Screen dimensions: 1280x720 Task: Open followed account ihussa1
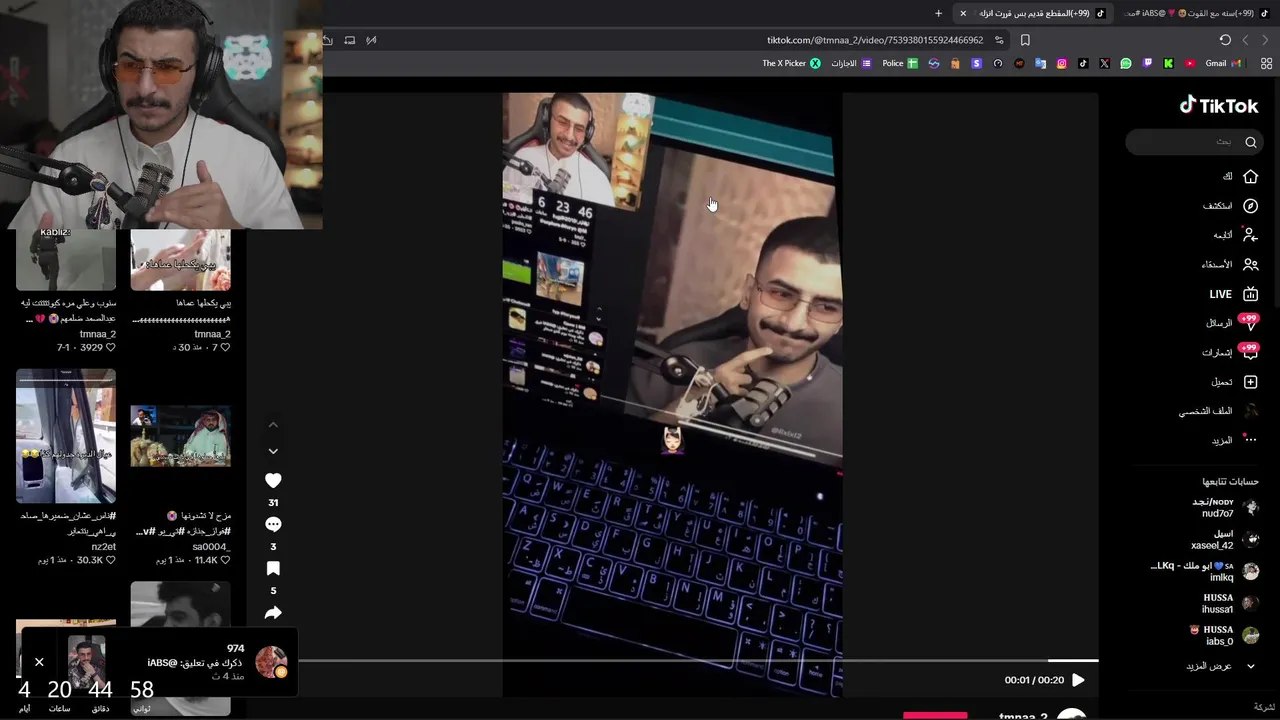(1230, 604)
